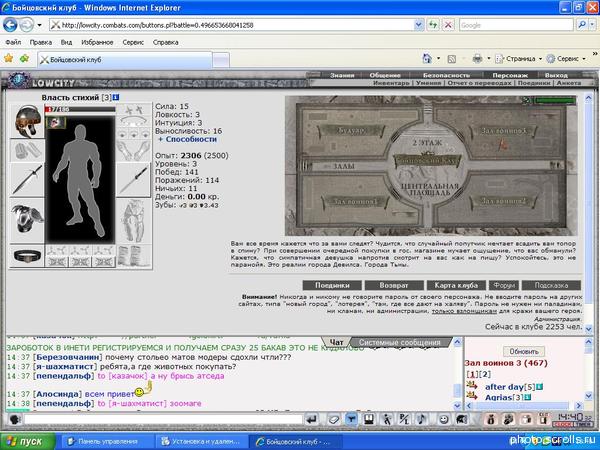The height and width of the screenshot is (450, 600).
Task: Expand the + Способности section
Action: (188, 139)
